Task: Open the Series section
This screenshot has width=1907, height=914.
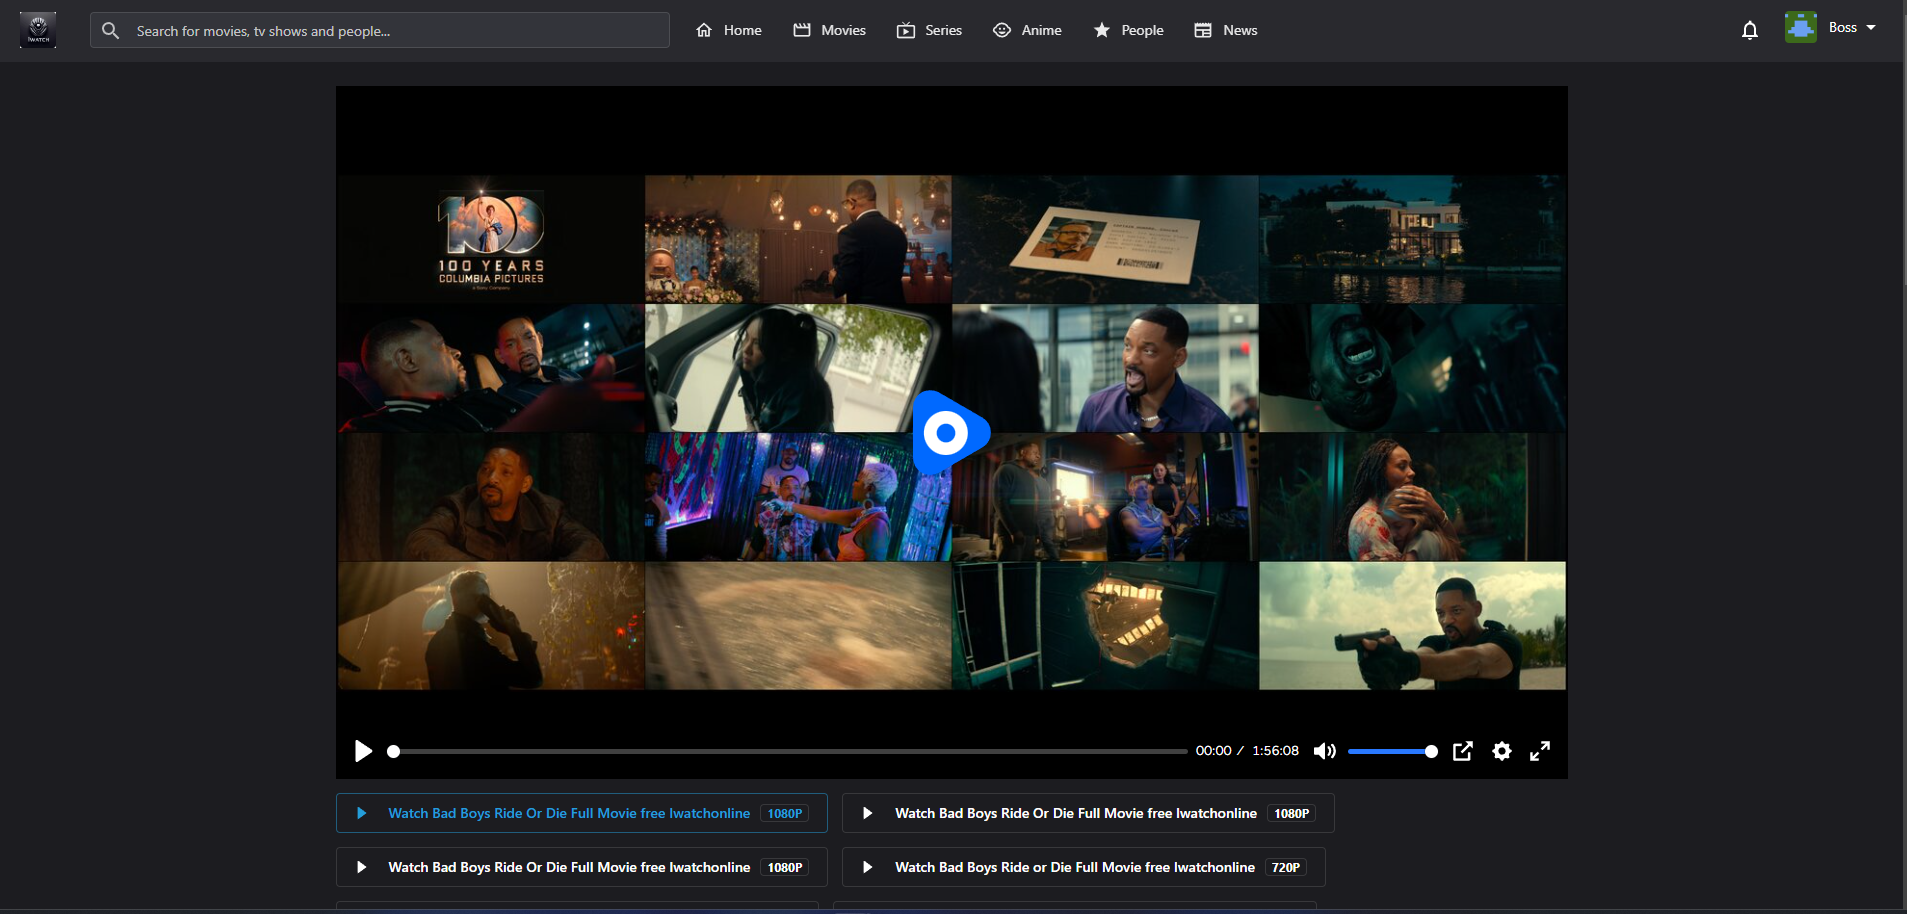Action: (x=929, y=31)
